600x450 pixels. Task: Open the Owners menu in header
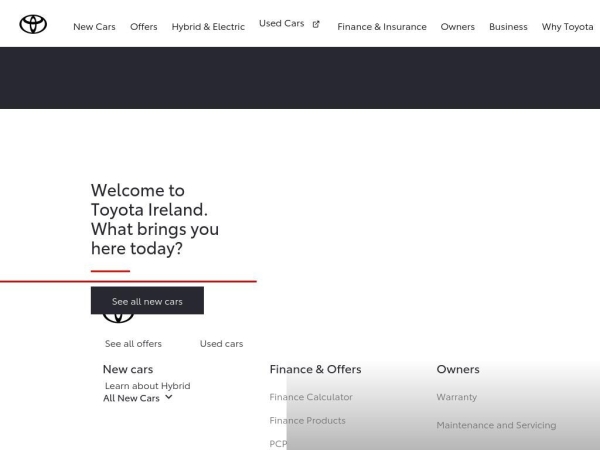(458, 27)
